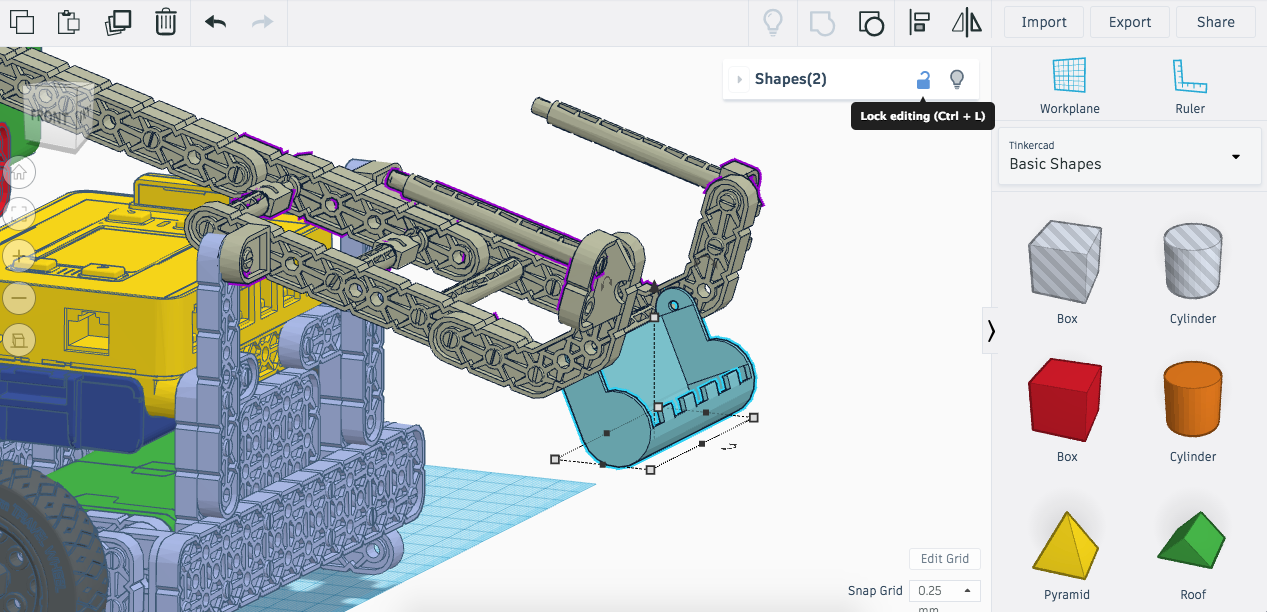The image size is (1267, 612).
Task: Collapse the shapes sidebar with the chevron
Action: (991, 330)
